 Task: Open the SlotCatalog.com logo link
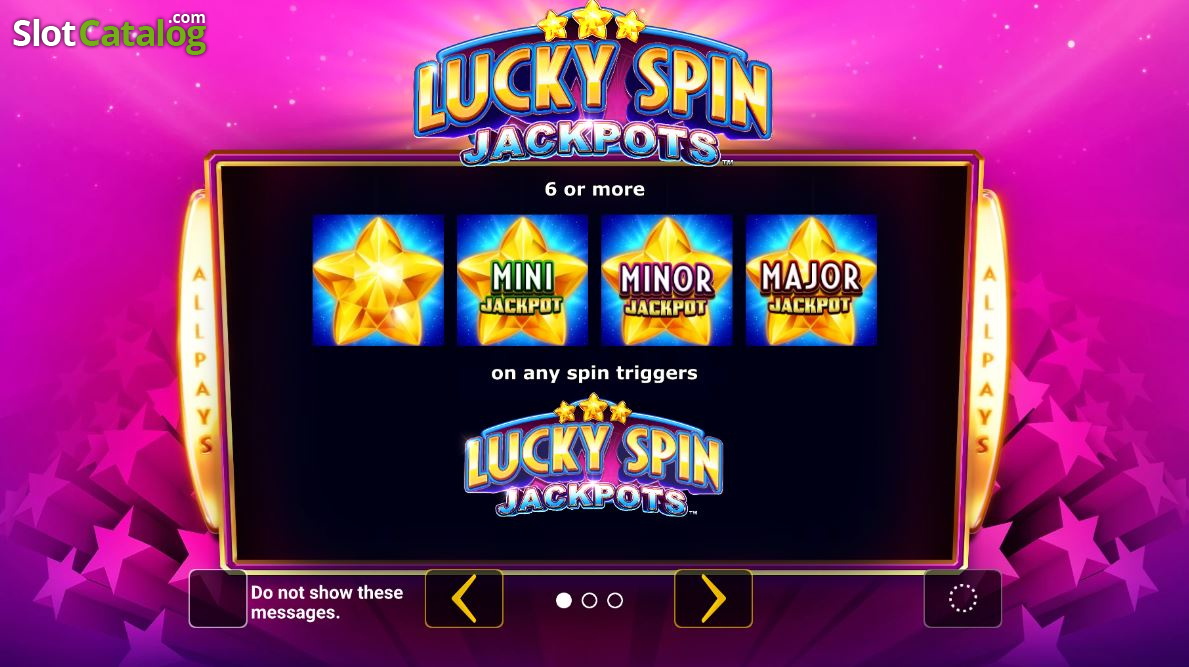(x=109, y=32)
